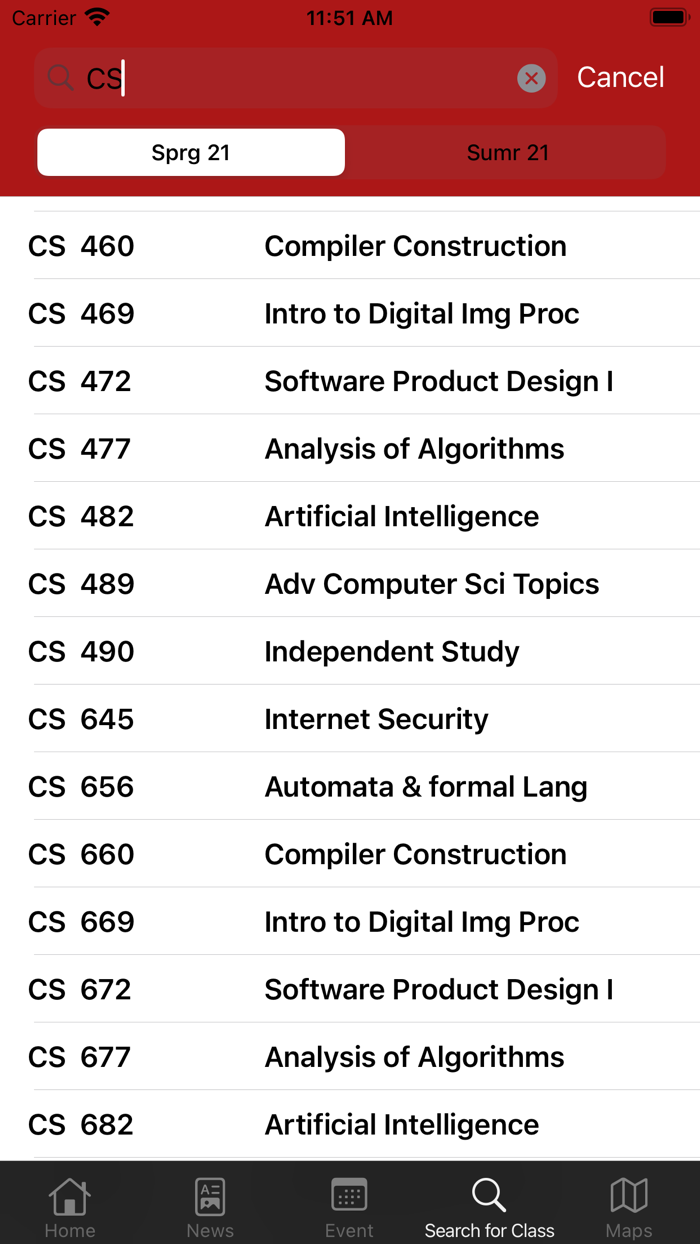Open the Maps tab icon
This screenshot has width=700, height=1244.
pos(629,1197)
